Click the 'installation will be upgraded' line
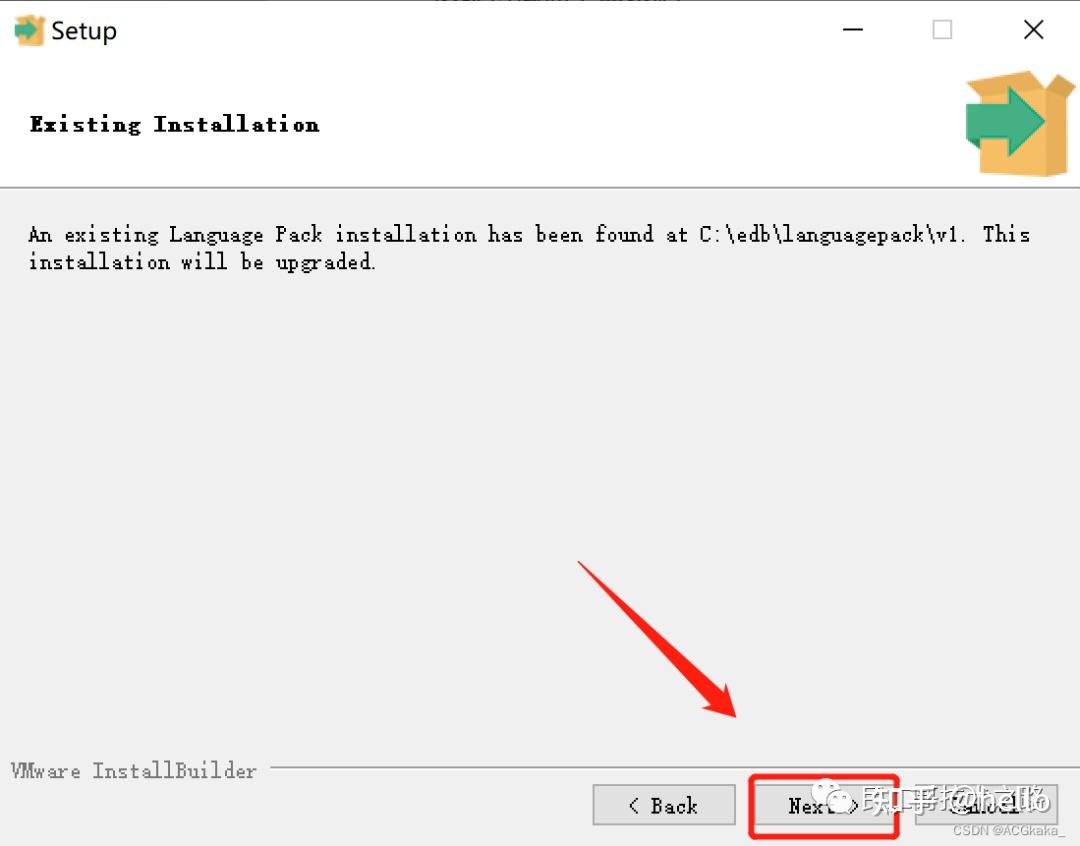The image size is (1080, 846). 201,262
